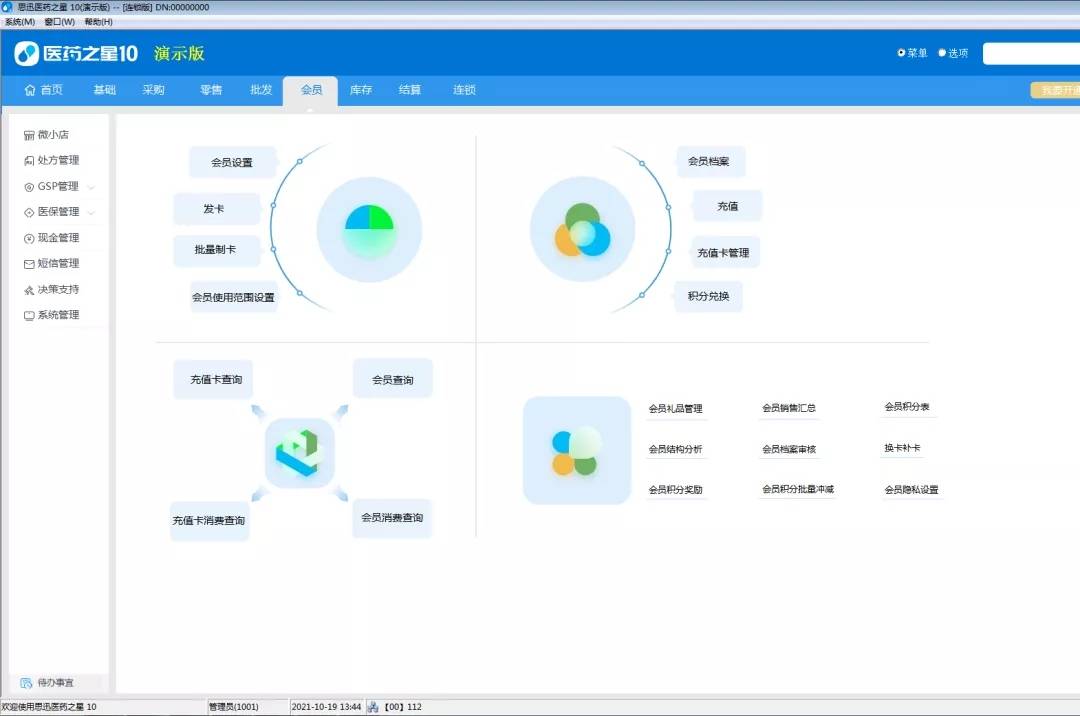Click the 短信管理 envelope icon

click(x=29, y=264)
